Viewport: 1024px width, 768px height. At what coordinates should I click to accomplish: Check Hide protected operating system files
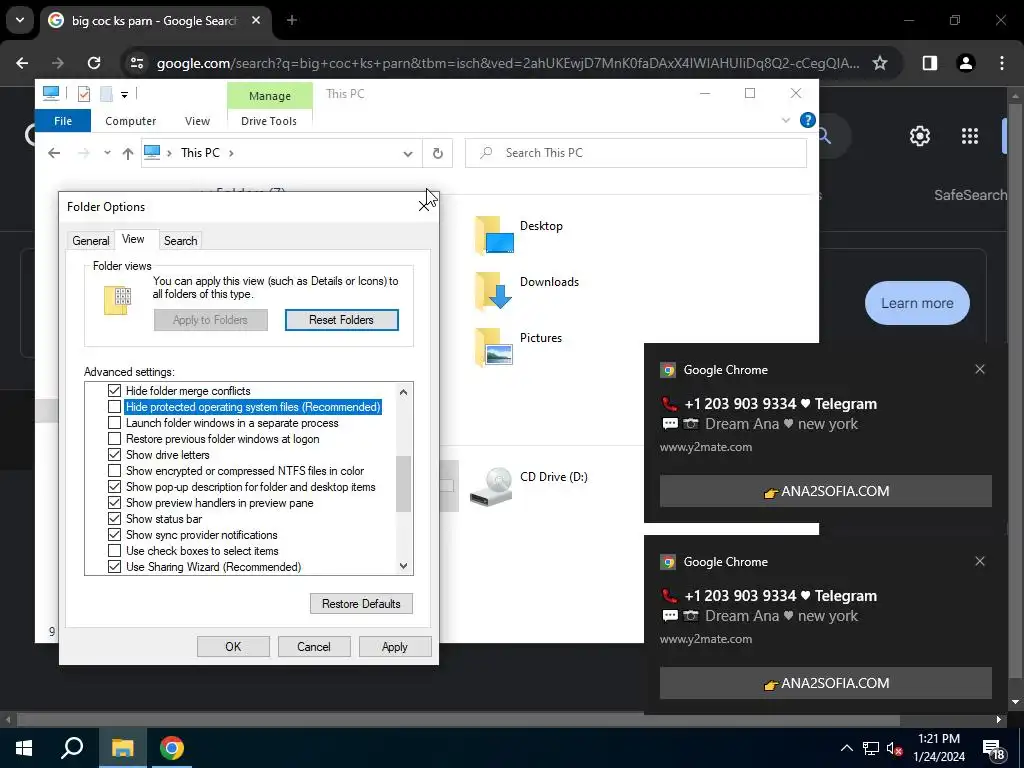click(114, 407)
